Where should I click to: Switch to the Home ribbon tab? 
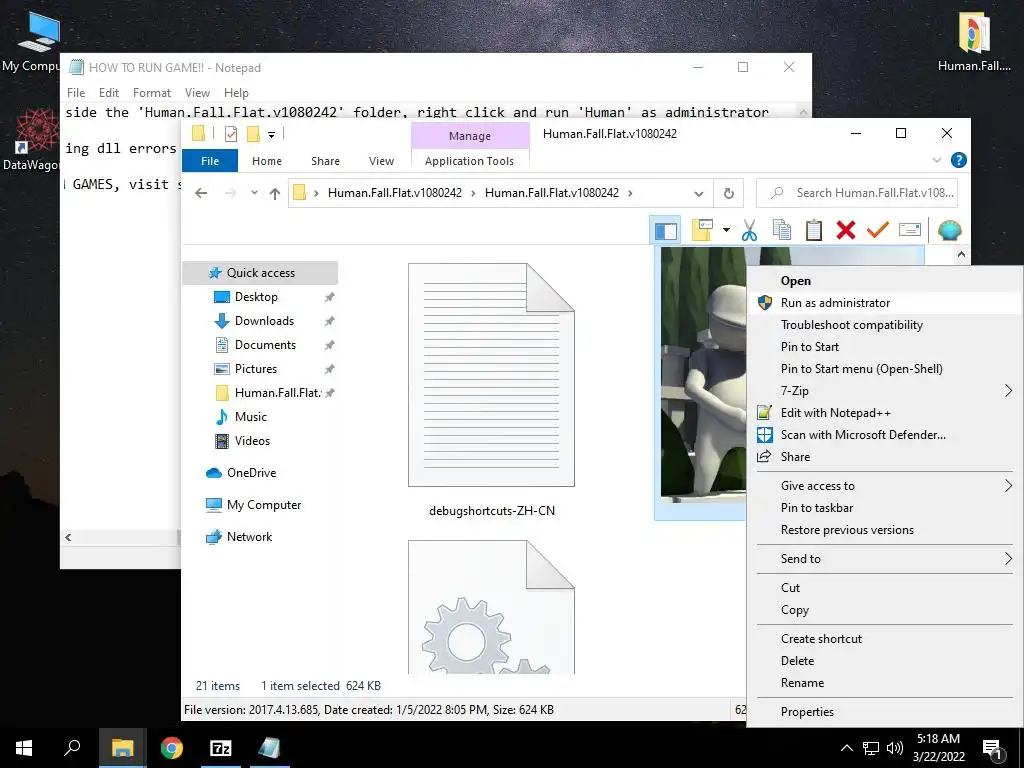pyautogui.click(x=266, y=161)
